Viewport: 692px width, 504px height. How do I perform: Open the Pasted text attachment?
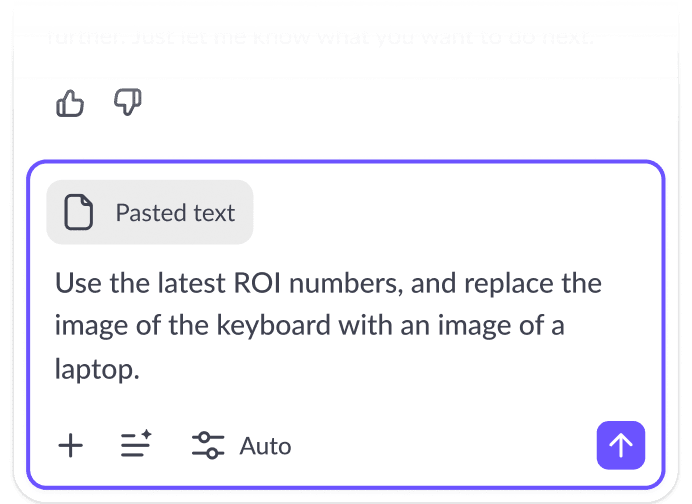(x=150, y=212)
